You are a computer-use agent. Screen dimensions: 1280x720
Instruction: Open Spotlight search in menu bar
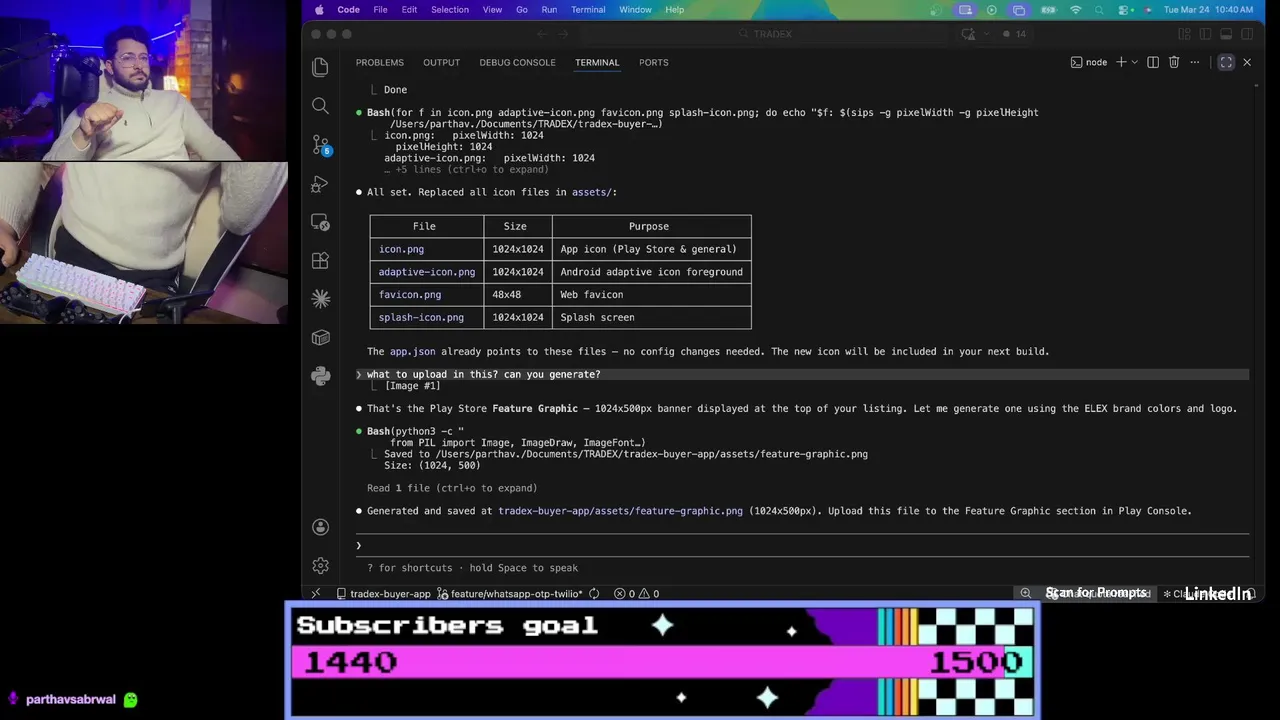[1100, 9]
